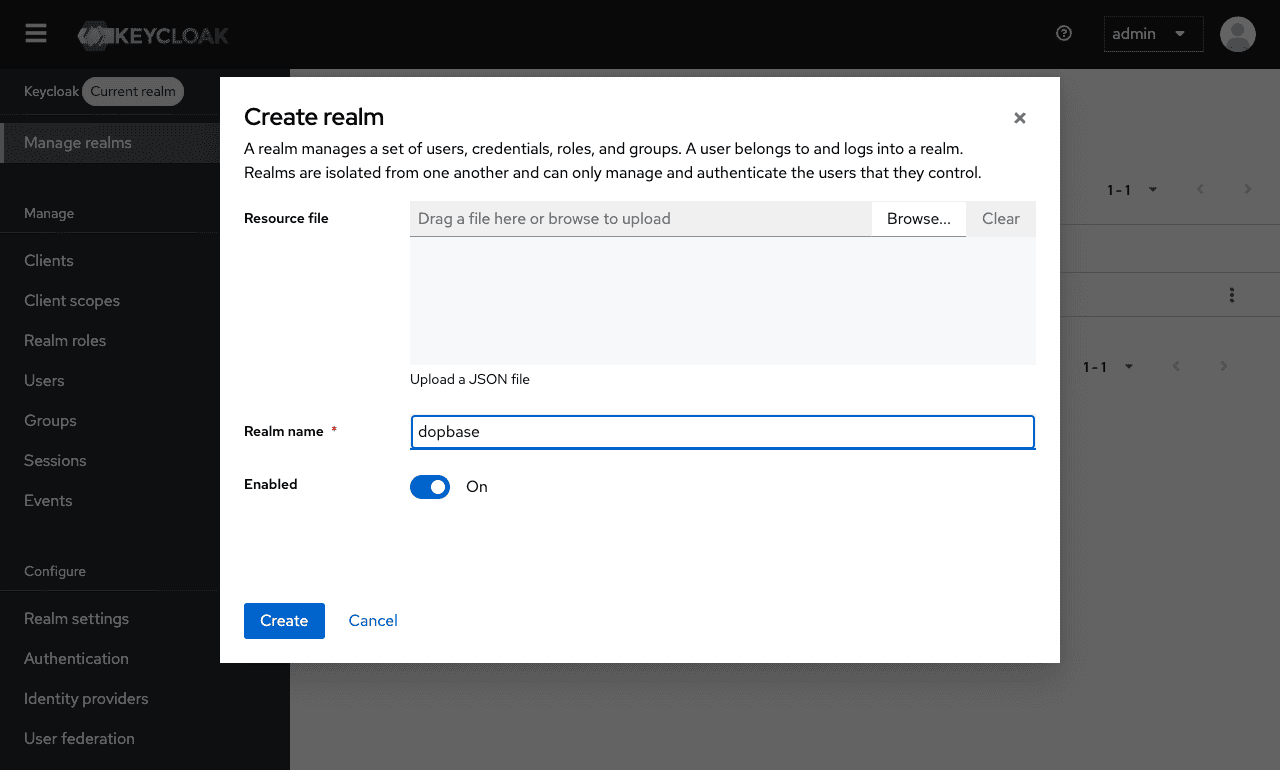
Task: Toggle the Enabled switch off
Action: tap(430, 487)
